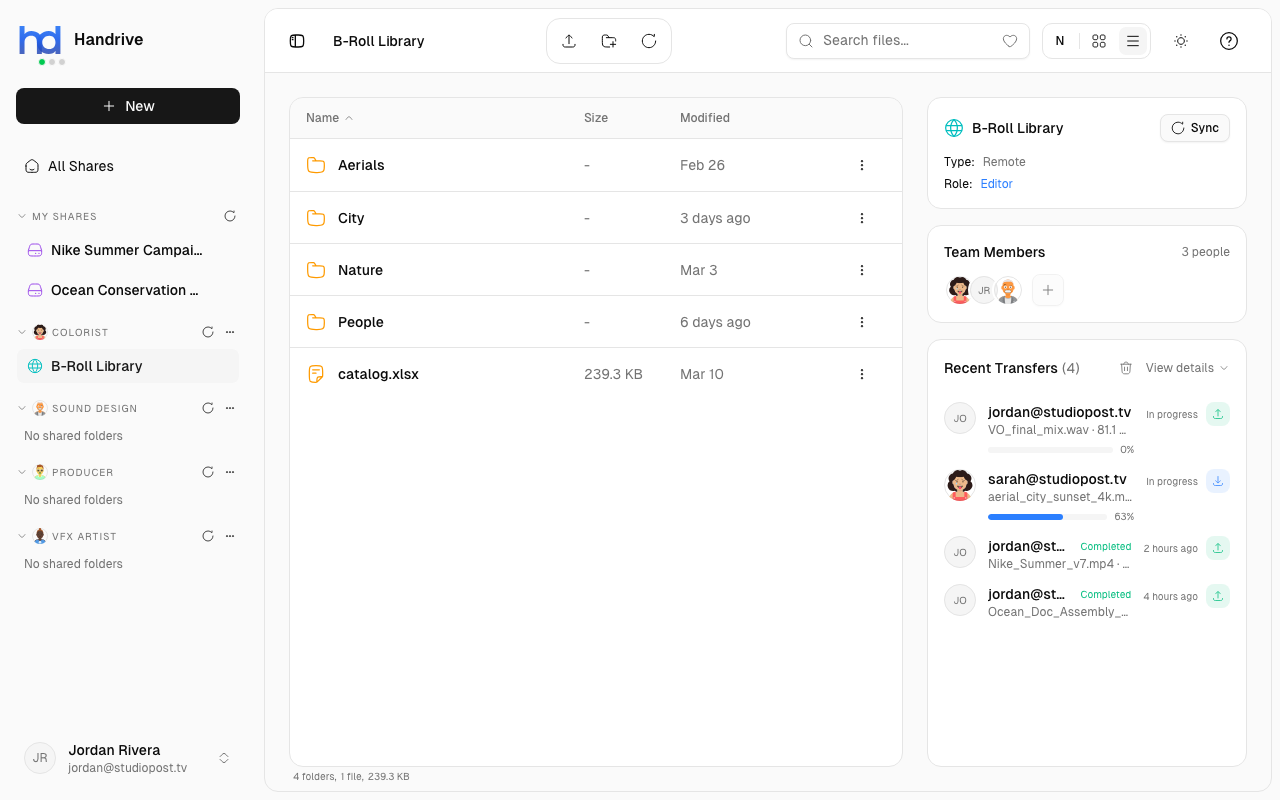The image size is (1280, 800).
Task: Open the COLORIST section more options menu
Action: 230,331
